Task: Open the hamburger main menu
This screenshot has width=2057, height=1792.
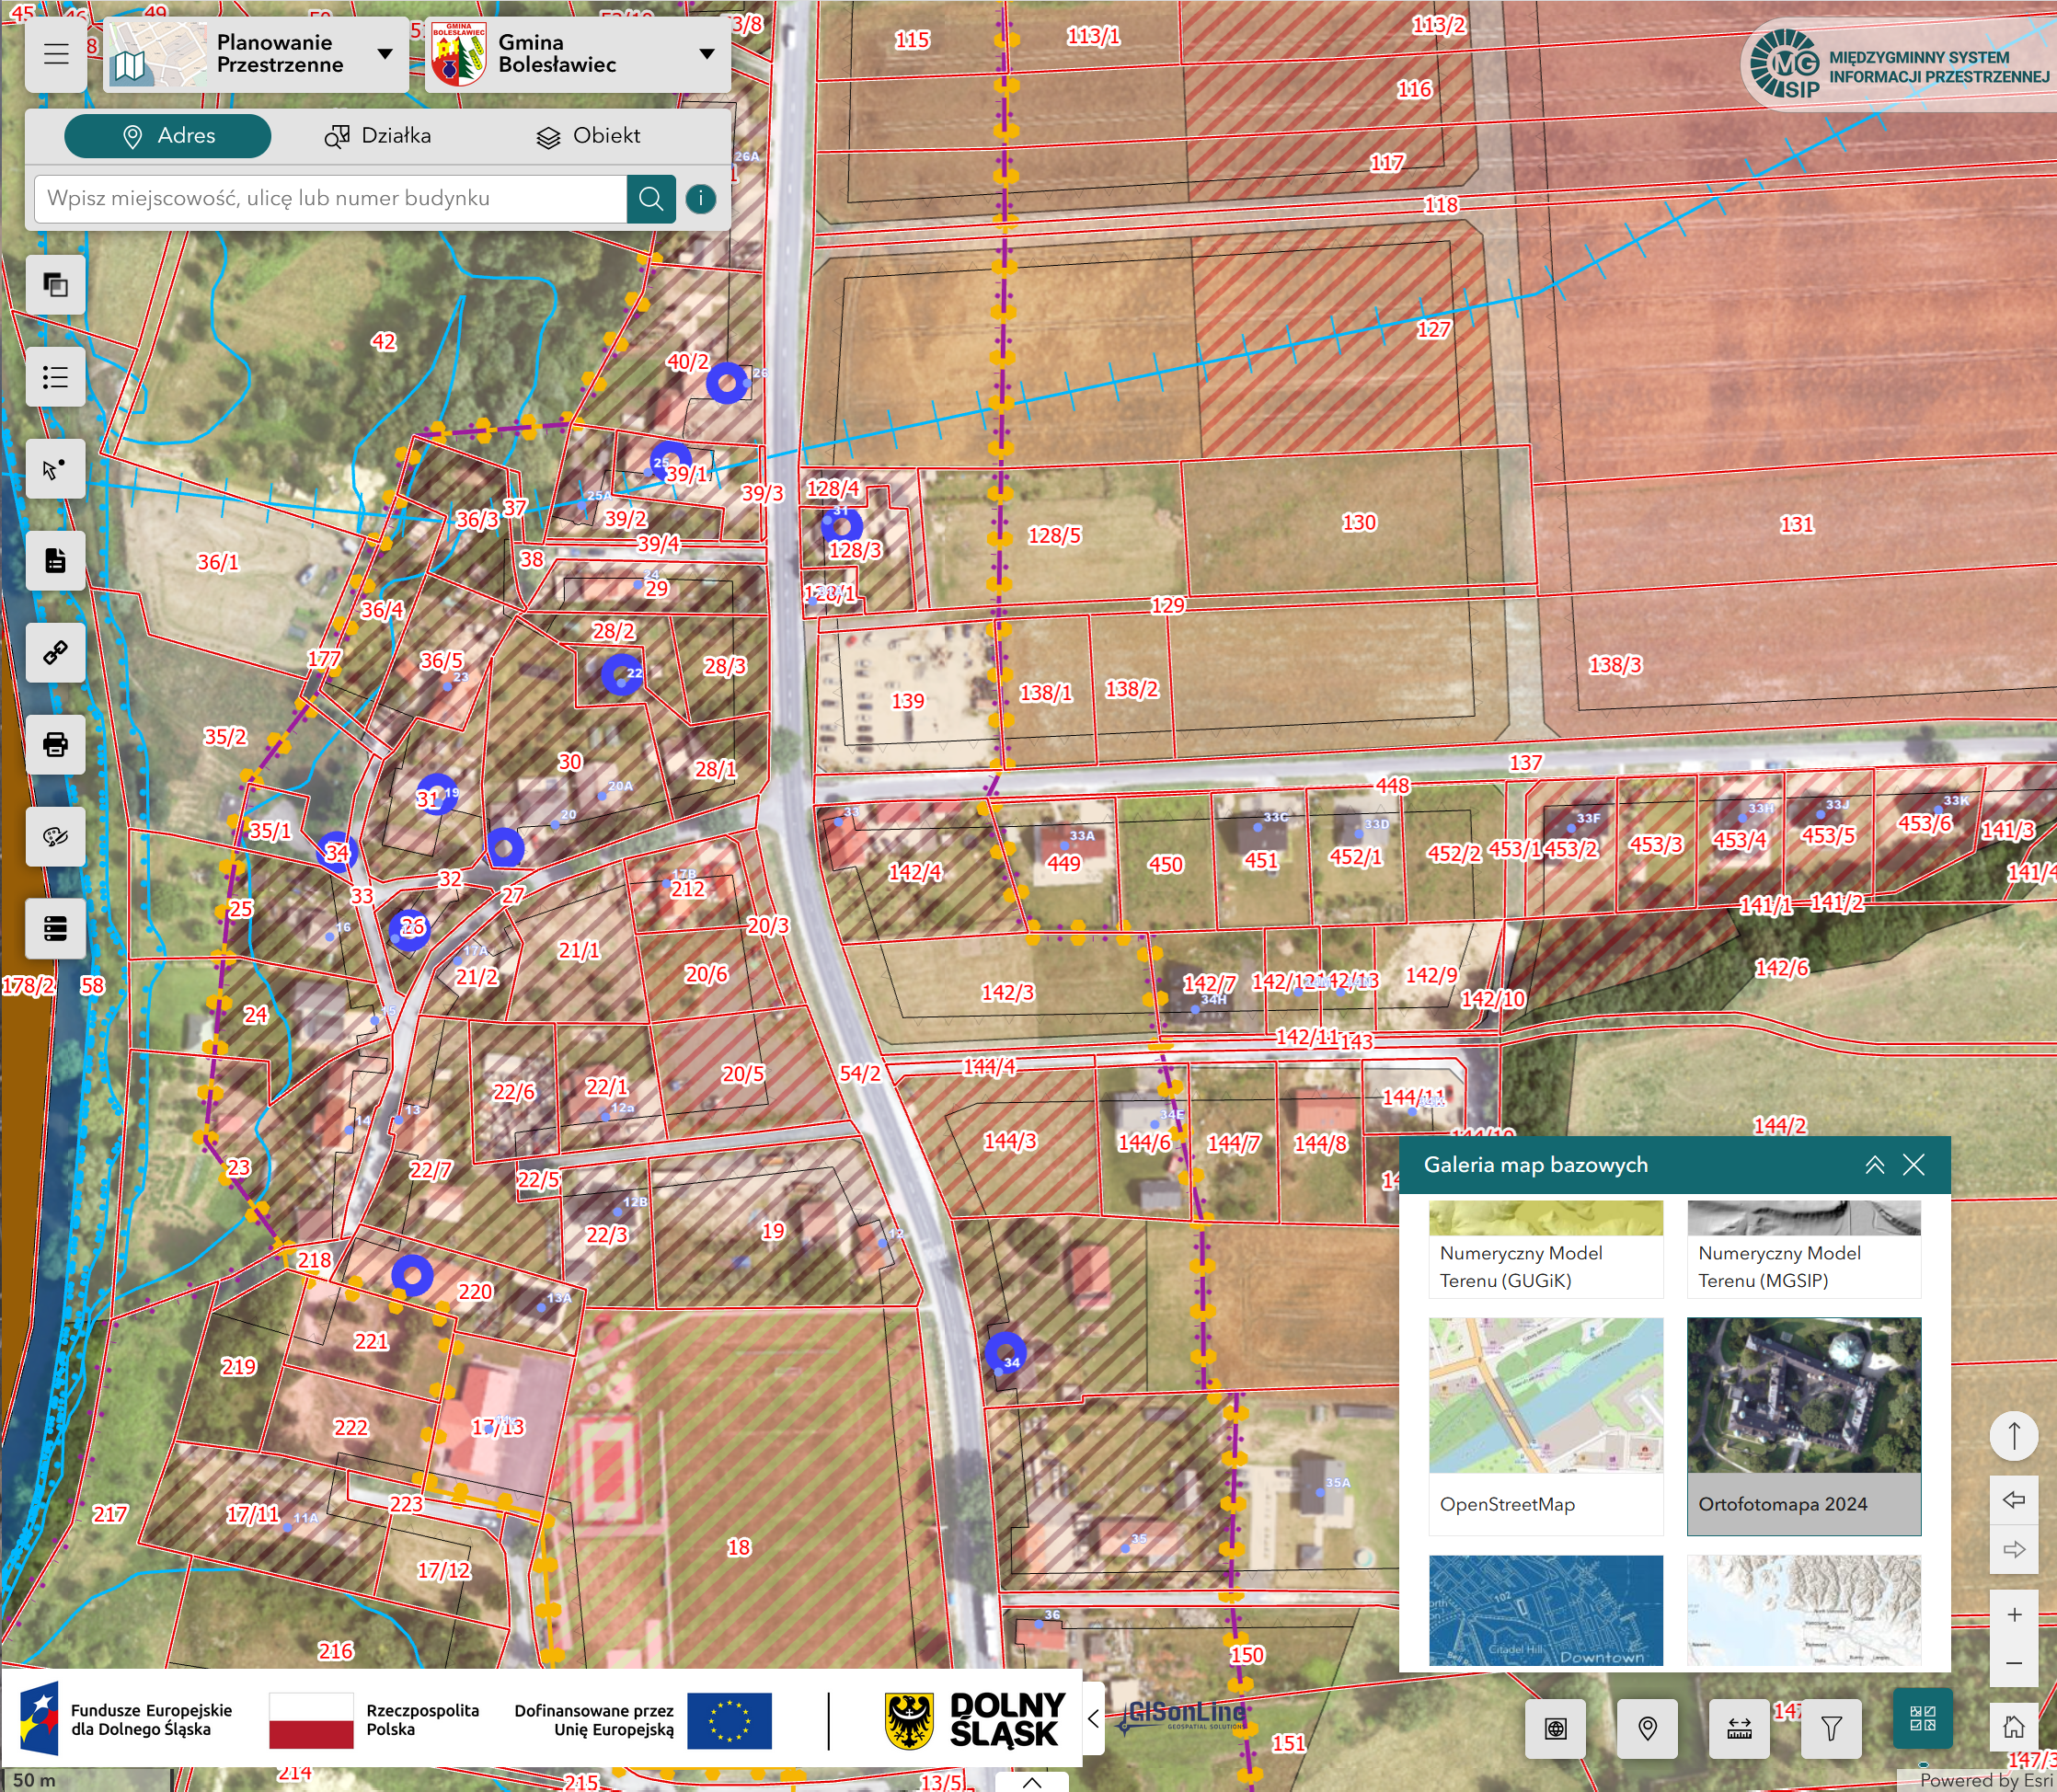Action: pyautogui.click(x=56, y=54)
